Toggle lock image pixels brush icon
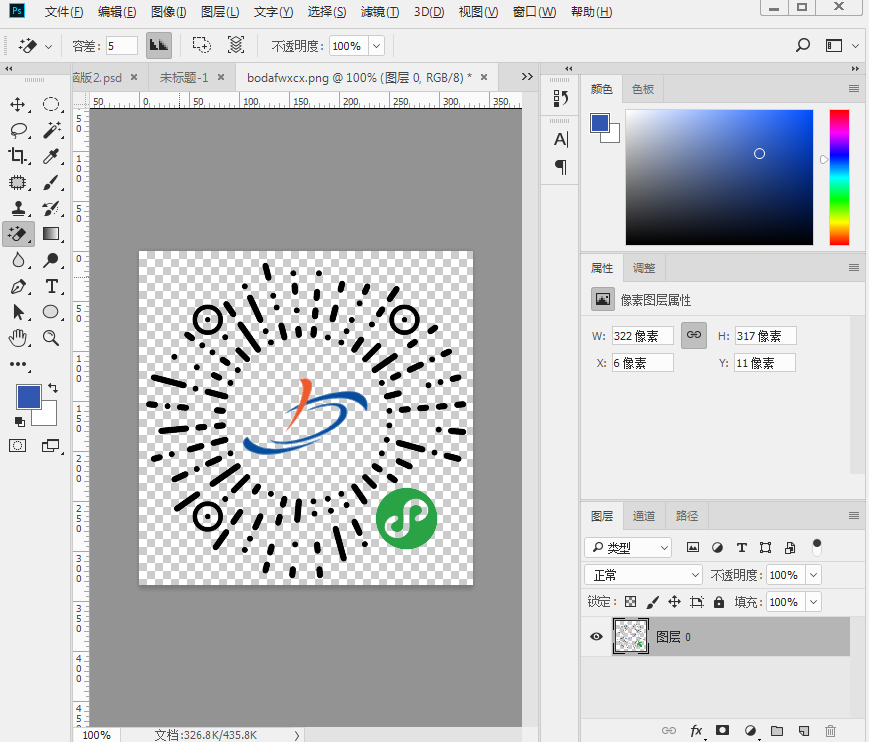The width and height of the screenshot is (869, 742). click(653, 602)
